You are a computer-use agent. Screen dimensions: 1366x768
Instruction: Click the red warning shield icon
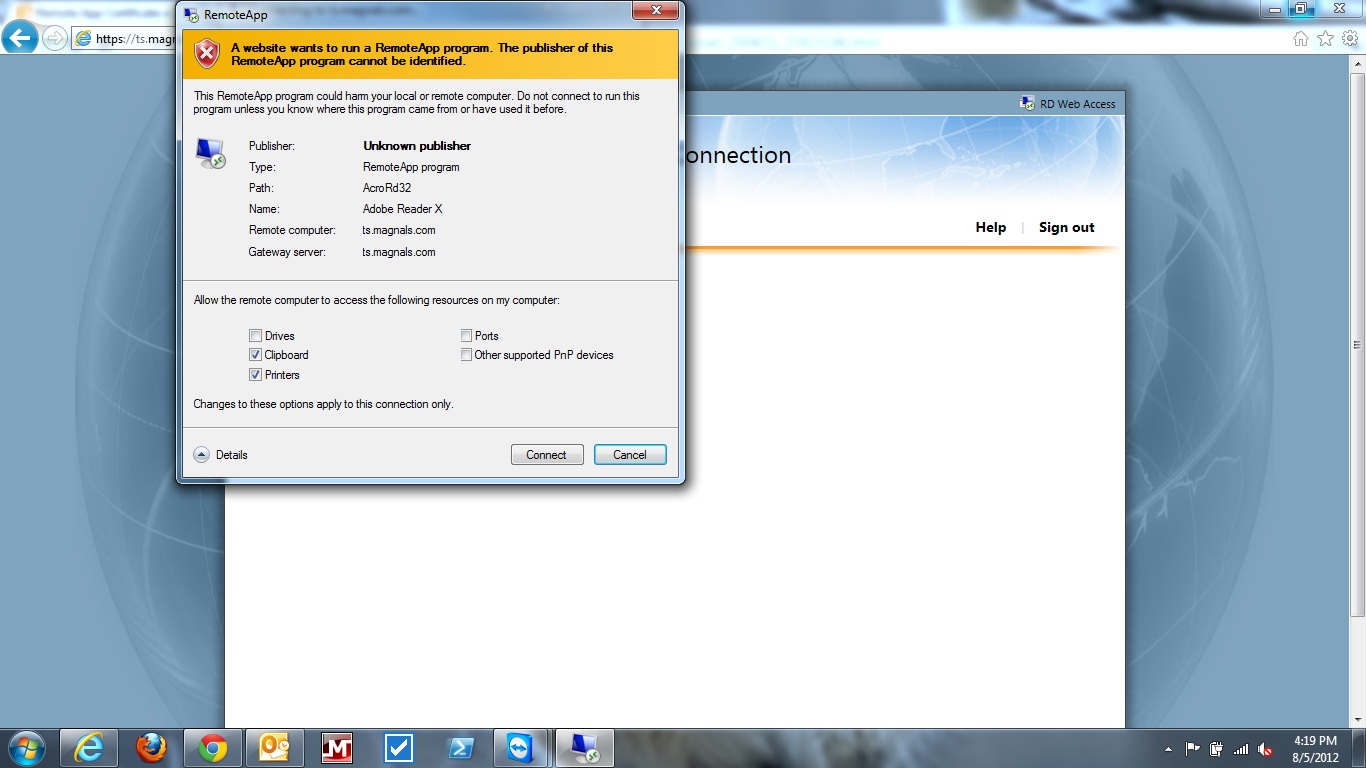[x=207, y=54]
